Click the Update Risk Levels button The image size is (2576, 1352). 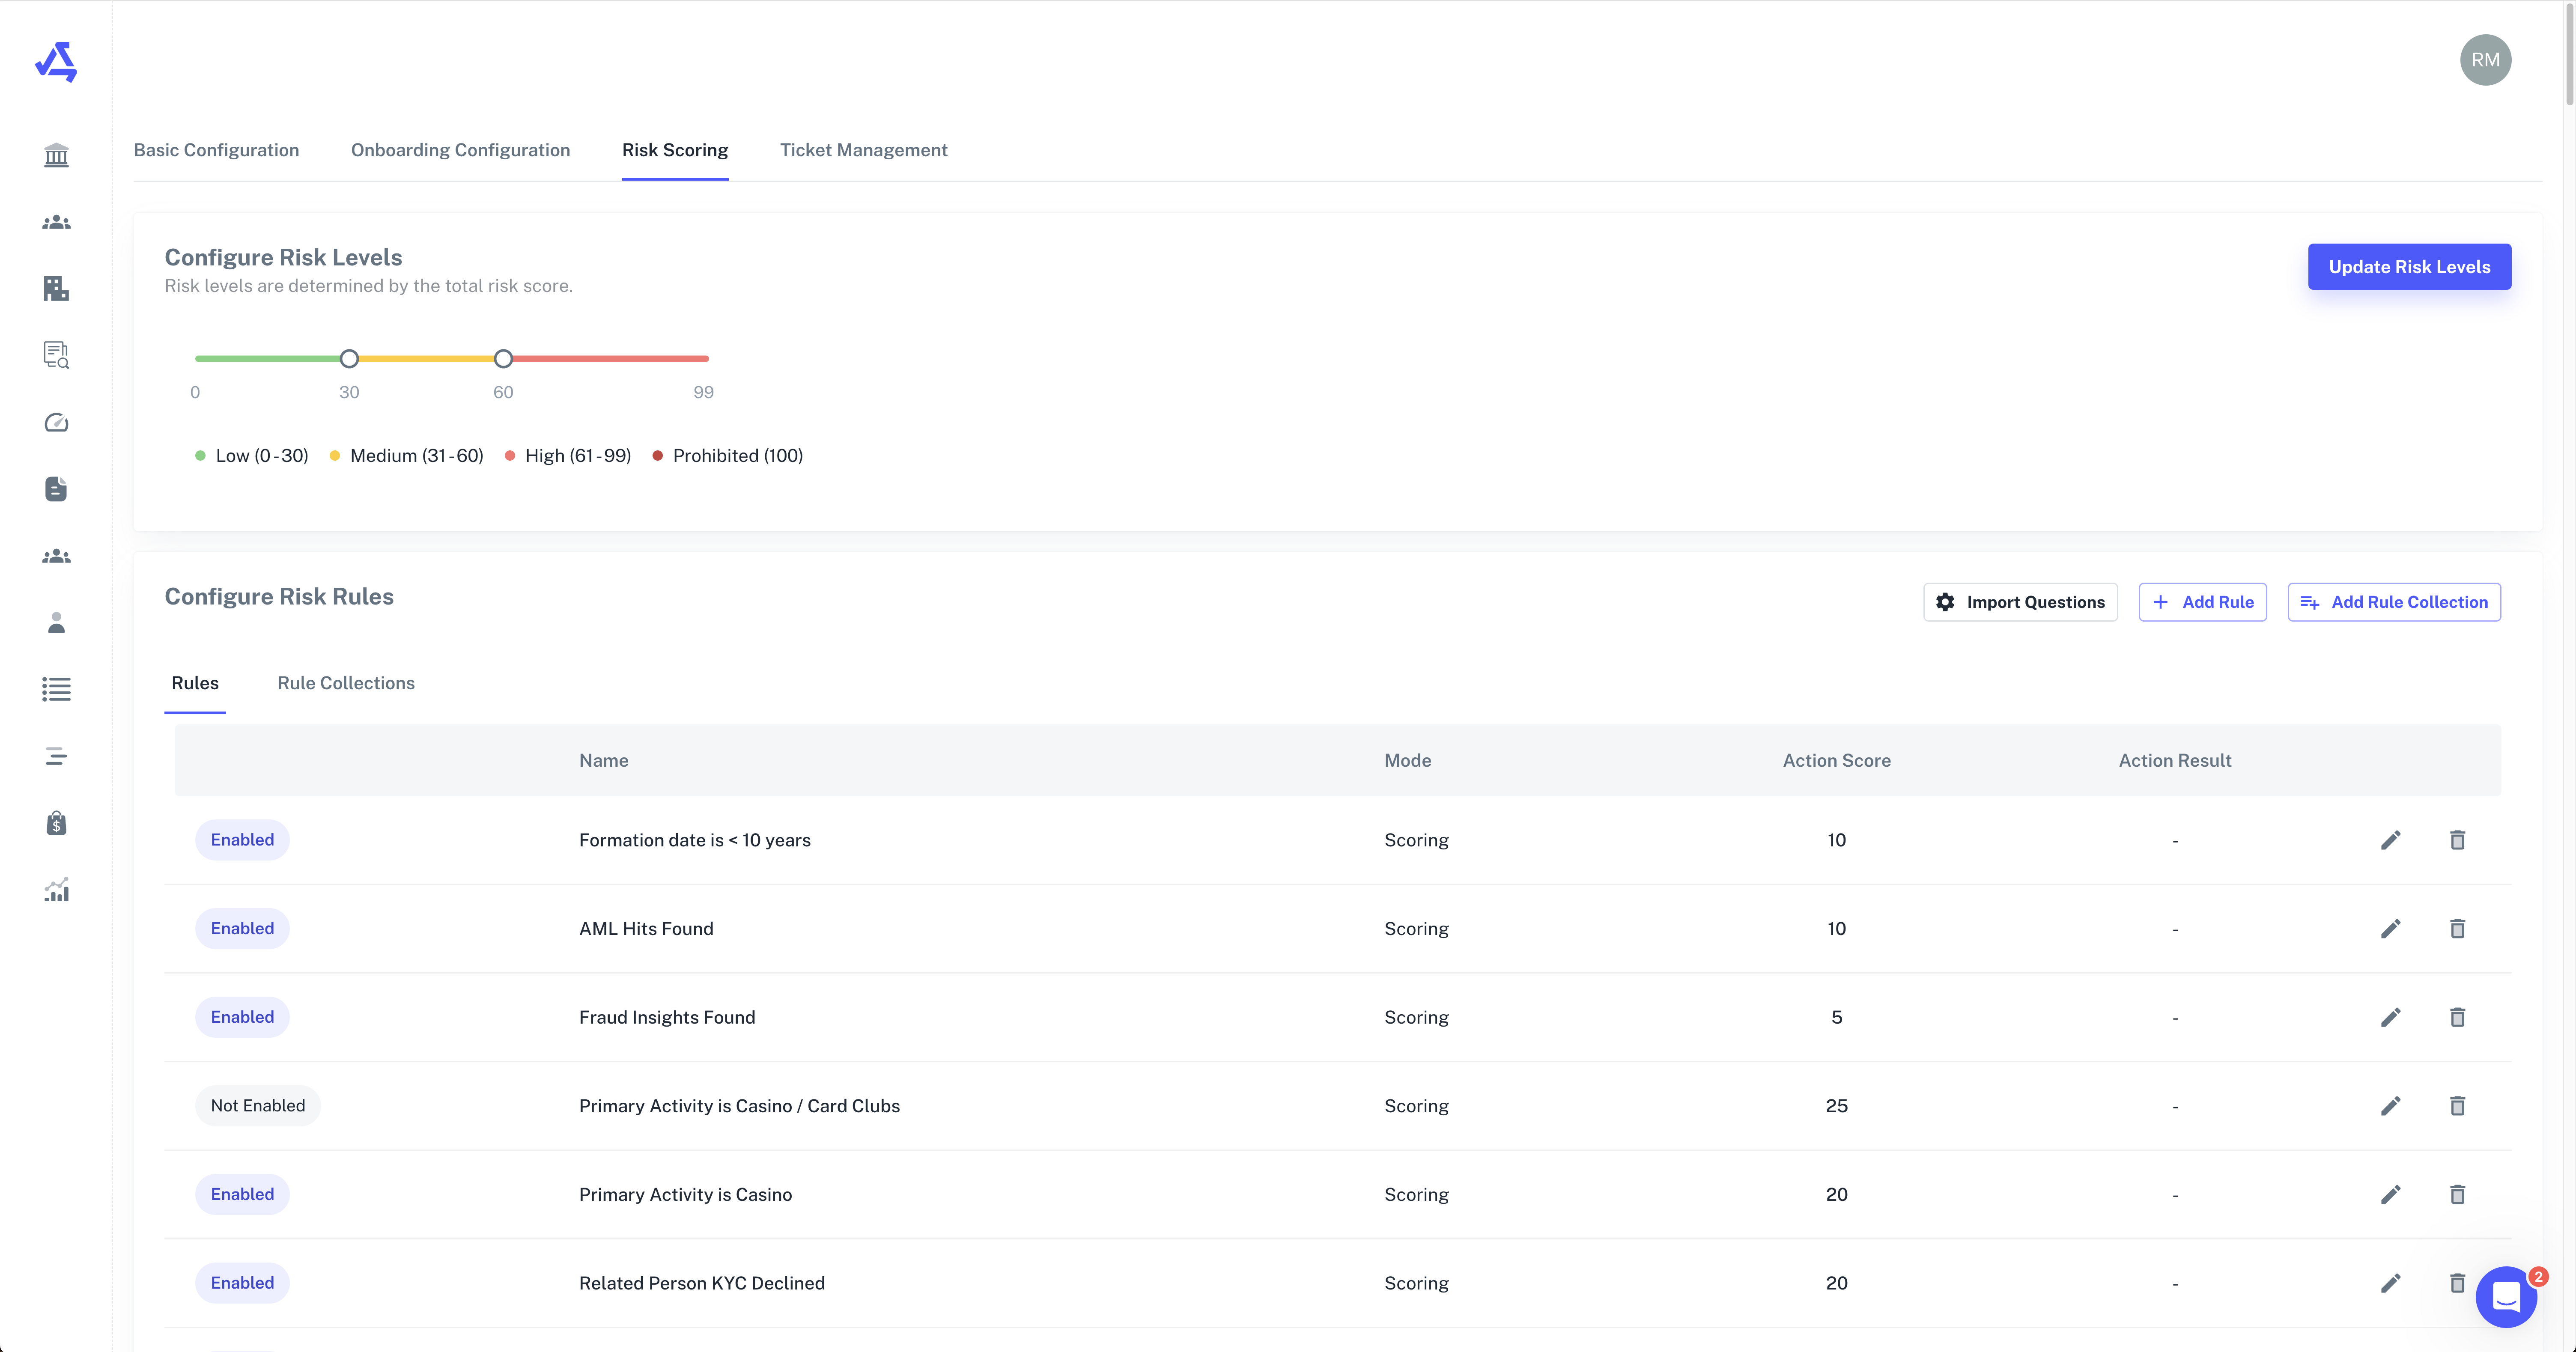click(2409, 267)
